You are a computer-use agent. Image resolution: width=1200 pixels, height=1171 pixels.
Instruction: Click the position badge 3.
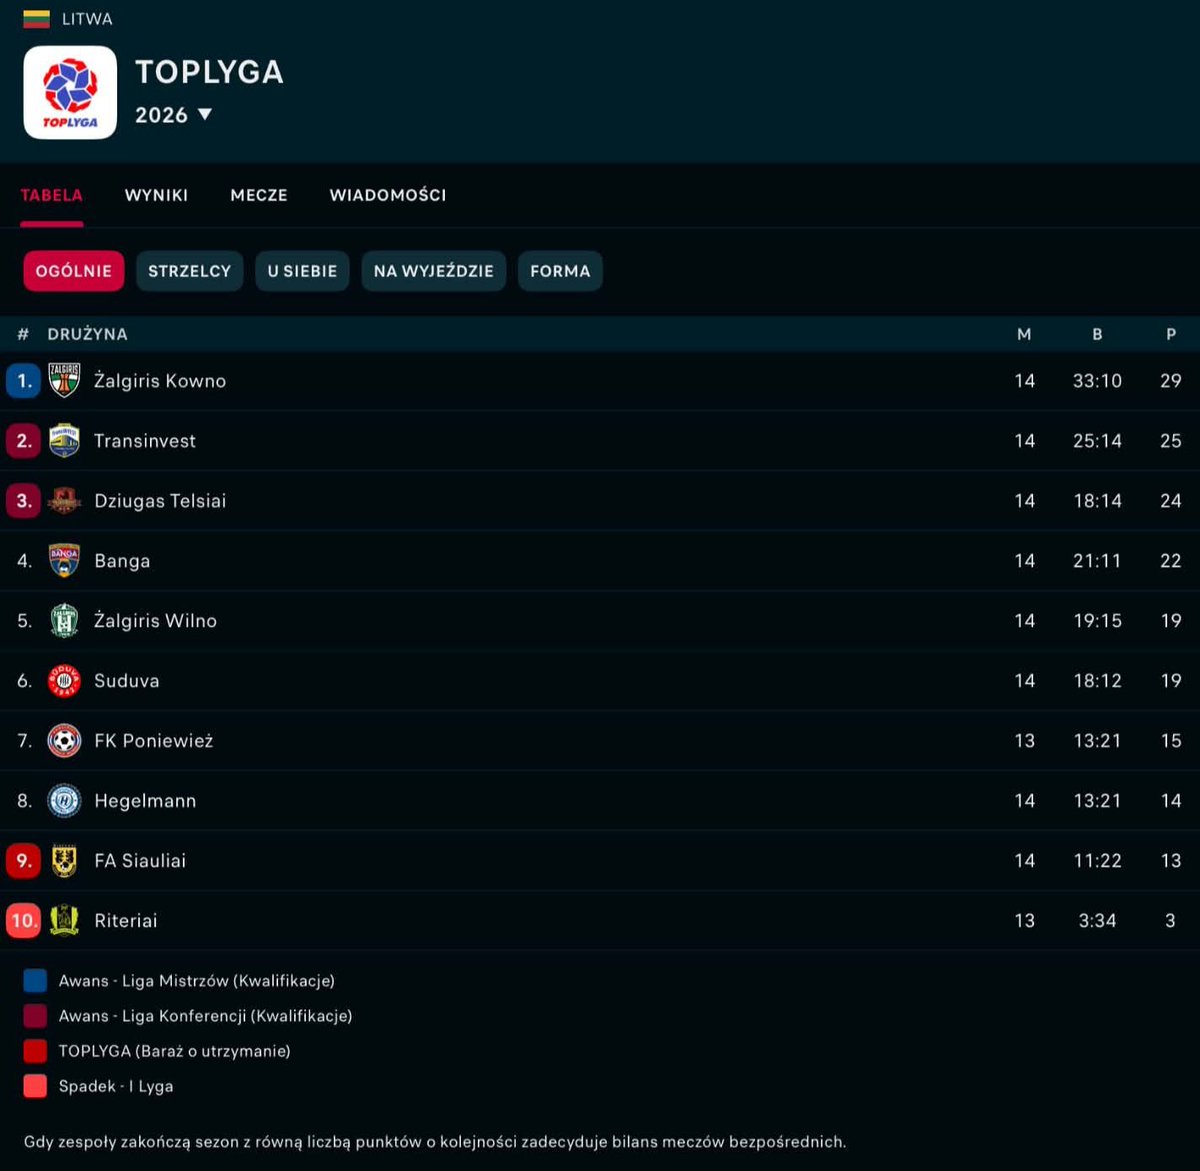click(x=23, y=501)
